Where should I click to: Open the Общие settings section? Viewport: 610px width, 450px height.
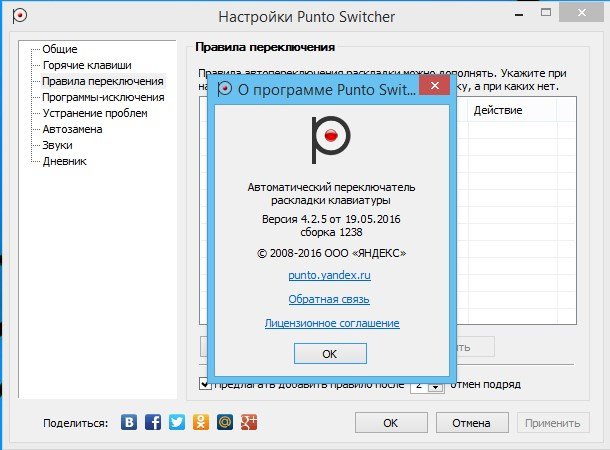click(x=60, y=49)
